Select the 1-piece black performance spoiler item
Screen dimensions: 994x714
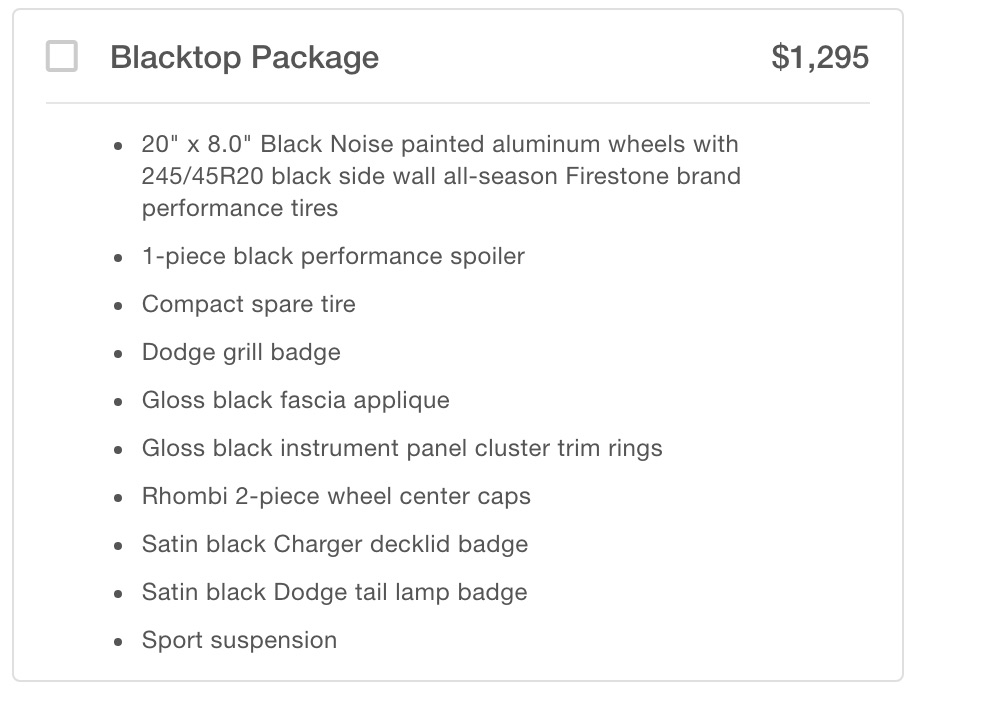[333, 256]
